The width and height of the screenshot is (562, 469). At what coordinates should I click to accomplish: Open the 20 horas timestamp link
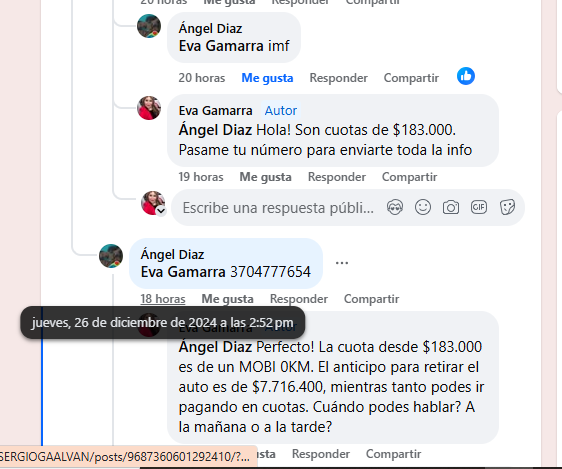click(202, 78)
